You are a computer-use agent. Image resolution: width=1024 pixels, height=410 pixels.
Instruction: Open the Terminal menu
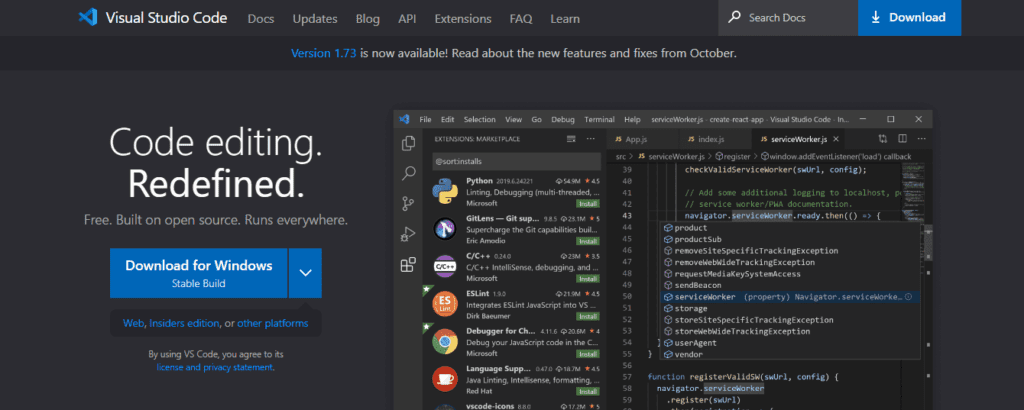pyautogui.click(x=600, y=119)
